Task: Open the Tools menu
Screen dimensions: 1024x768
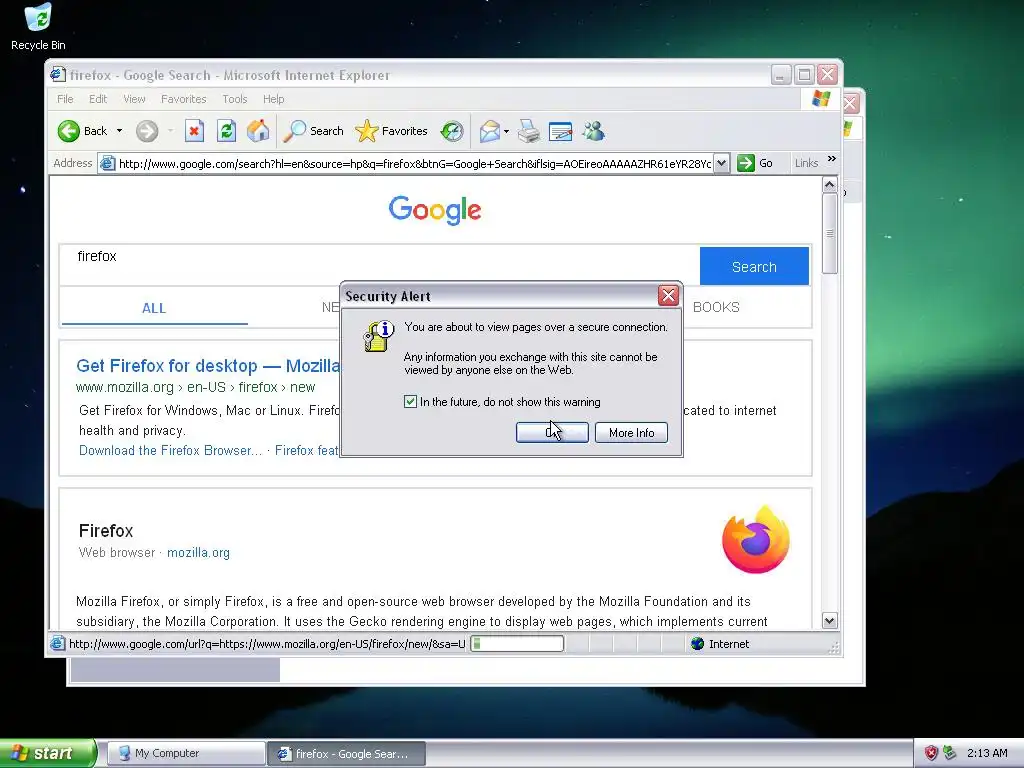Action: click(234, 99)
